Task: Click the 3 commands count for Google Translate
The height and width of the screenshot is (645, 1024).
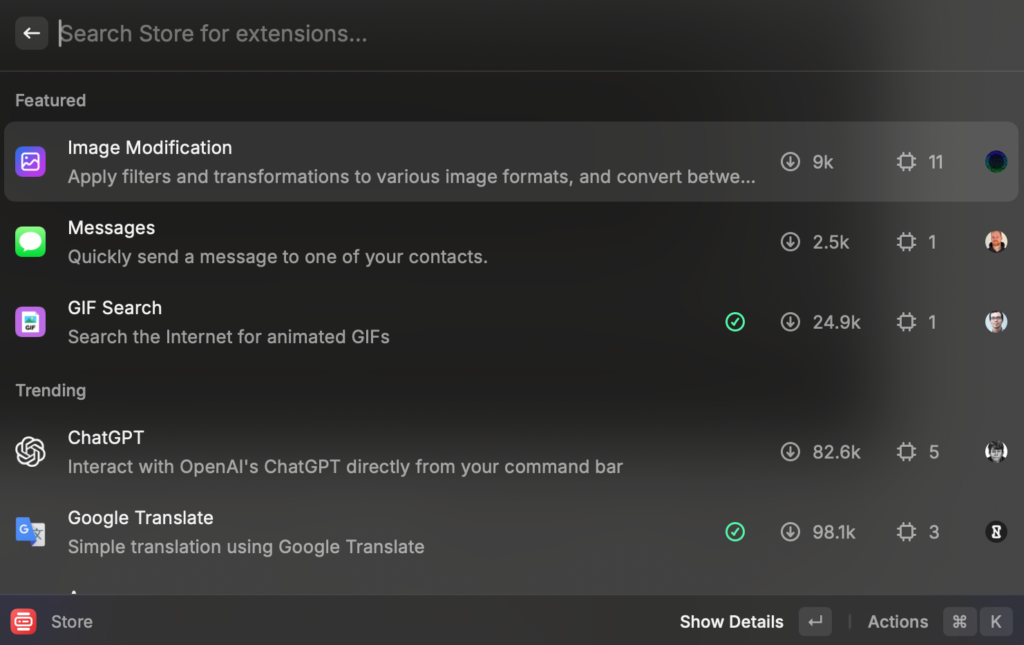Action: point(934,533)
